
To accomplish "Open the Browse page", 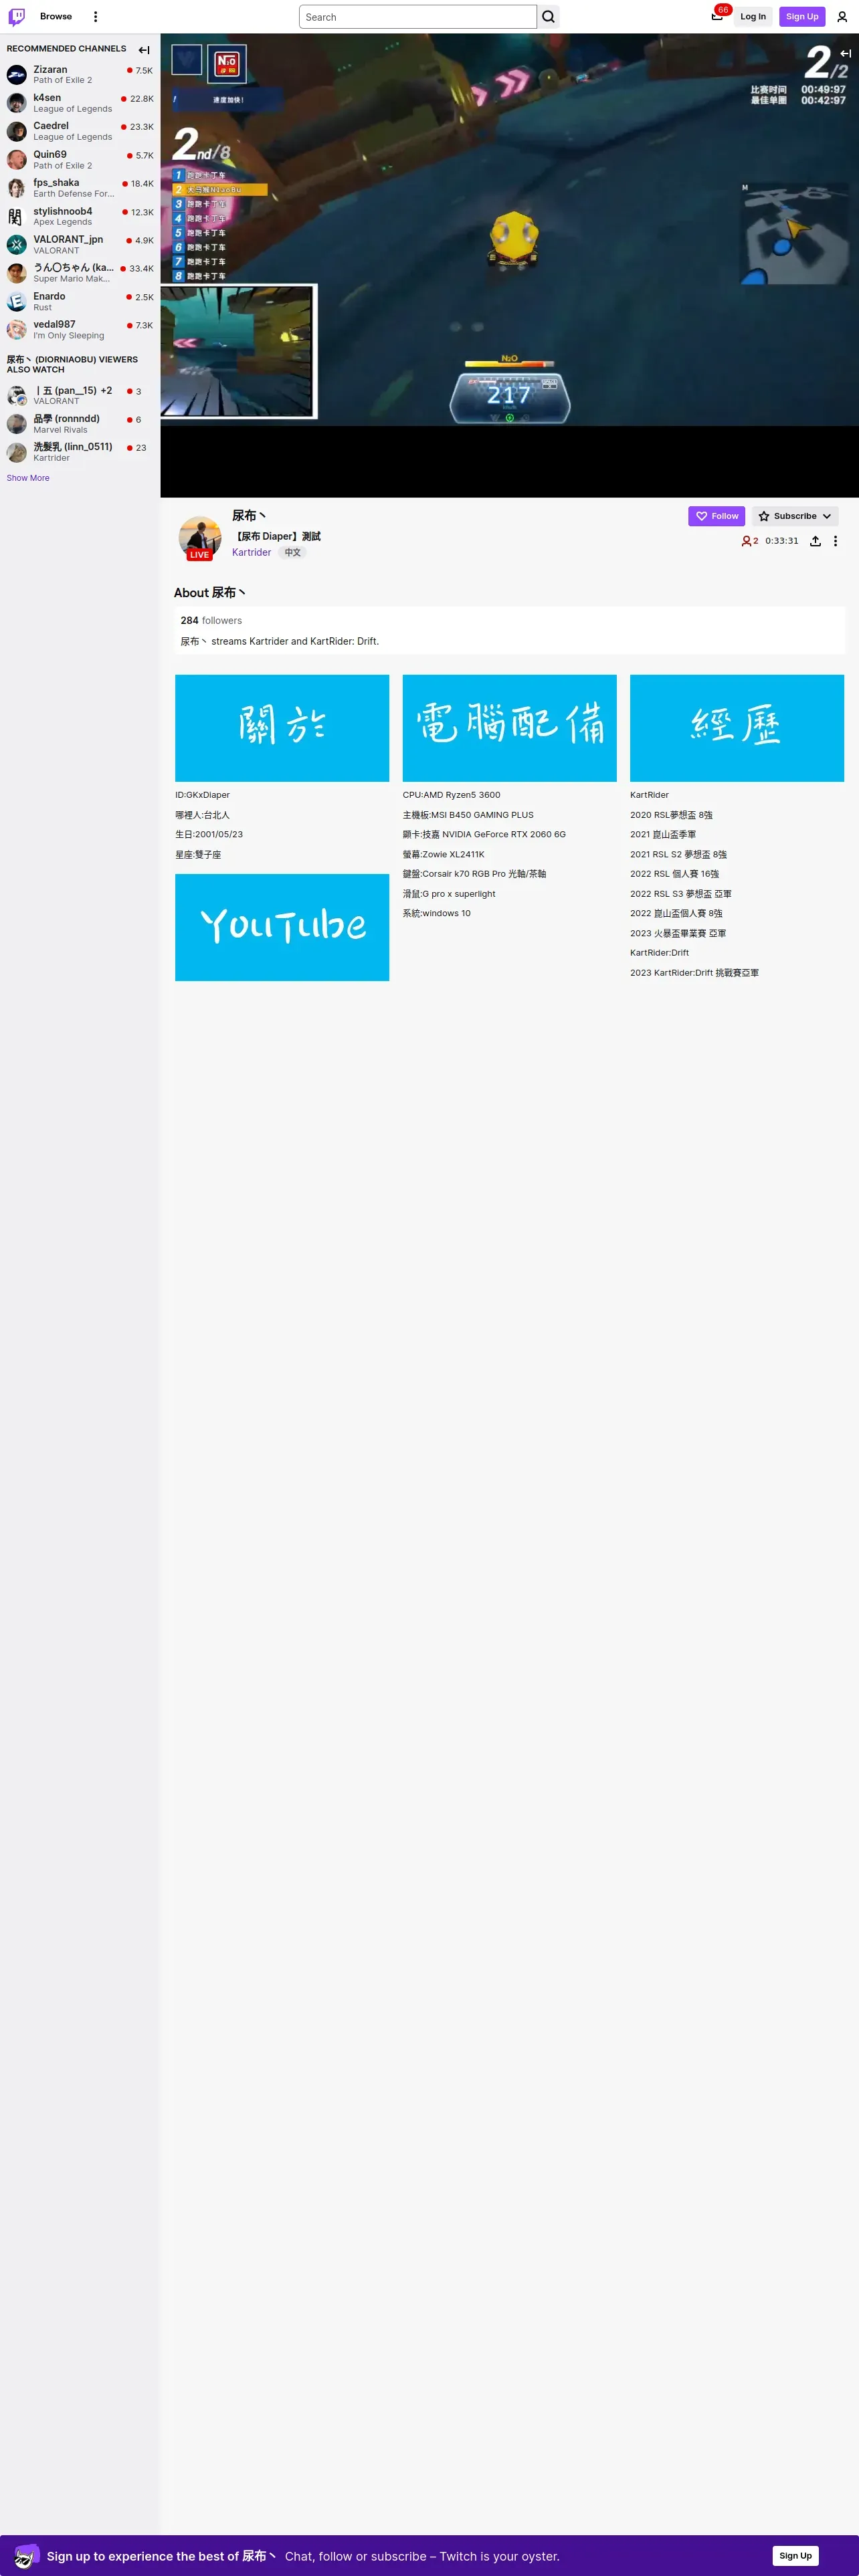I will (x=56, y=17).
